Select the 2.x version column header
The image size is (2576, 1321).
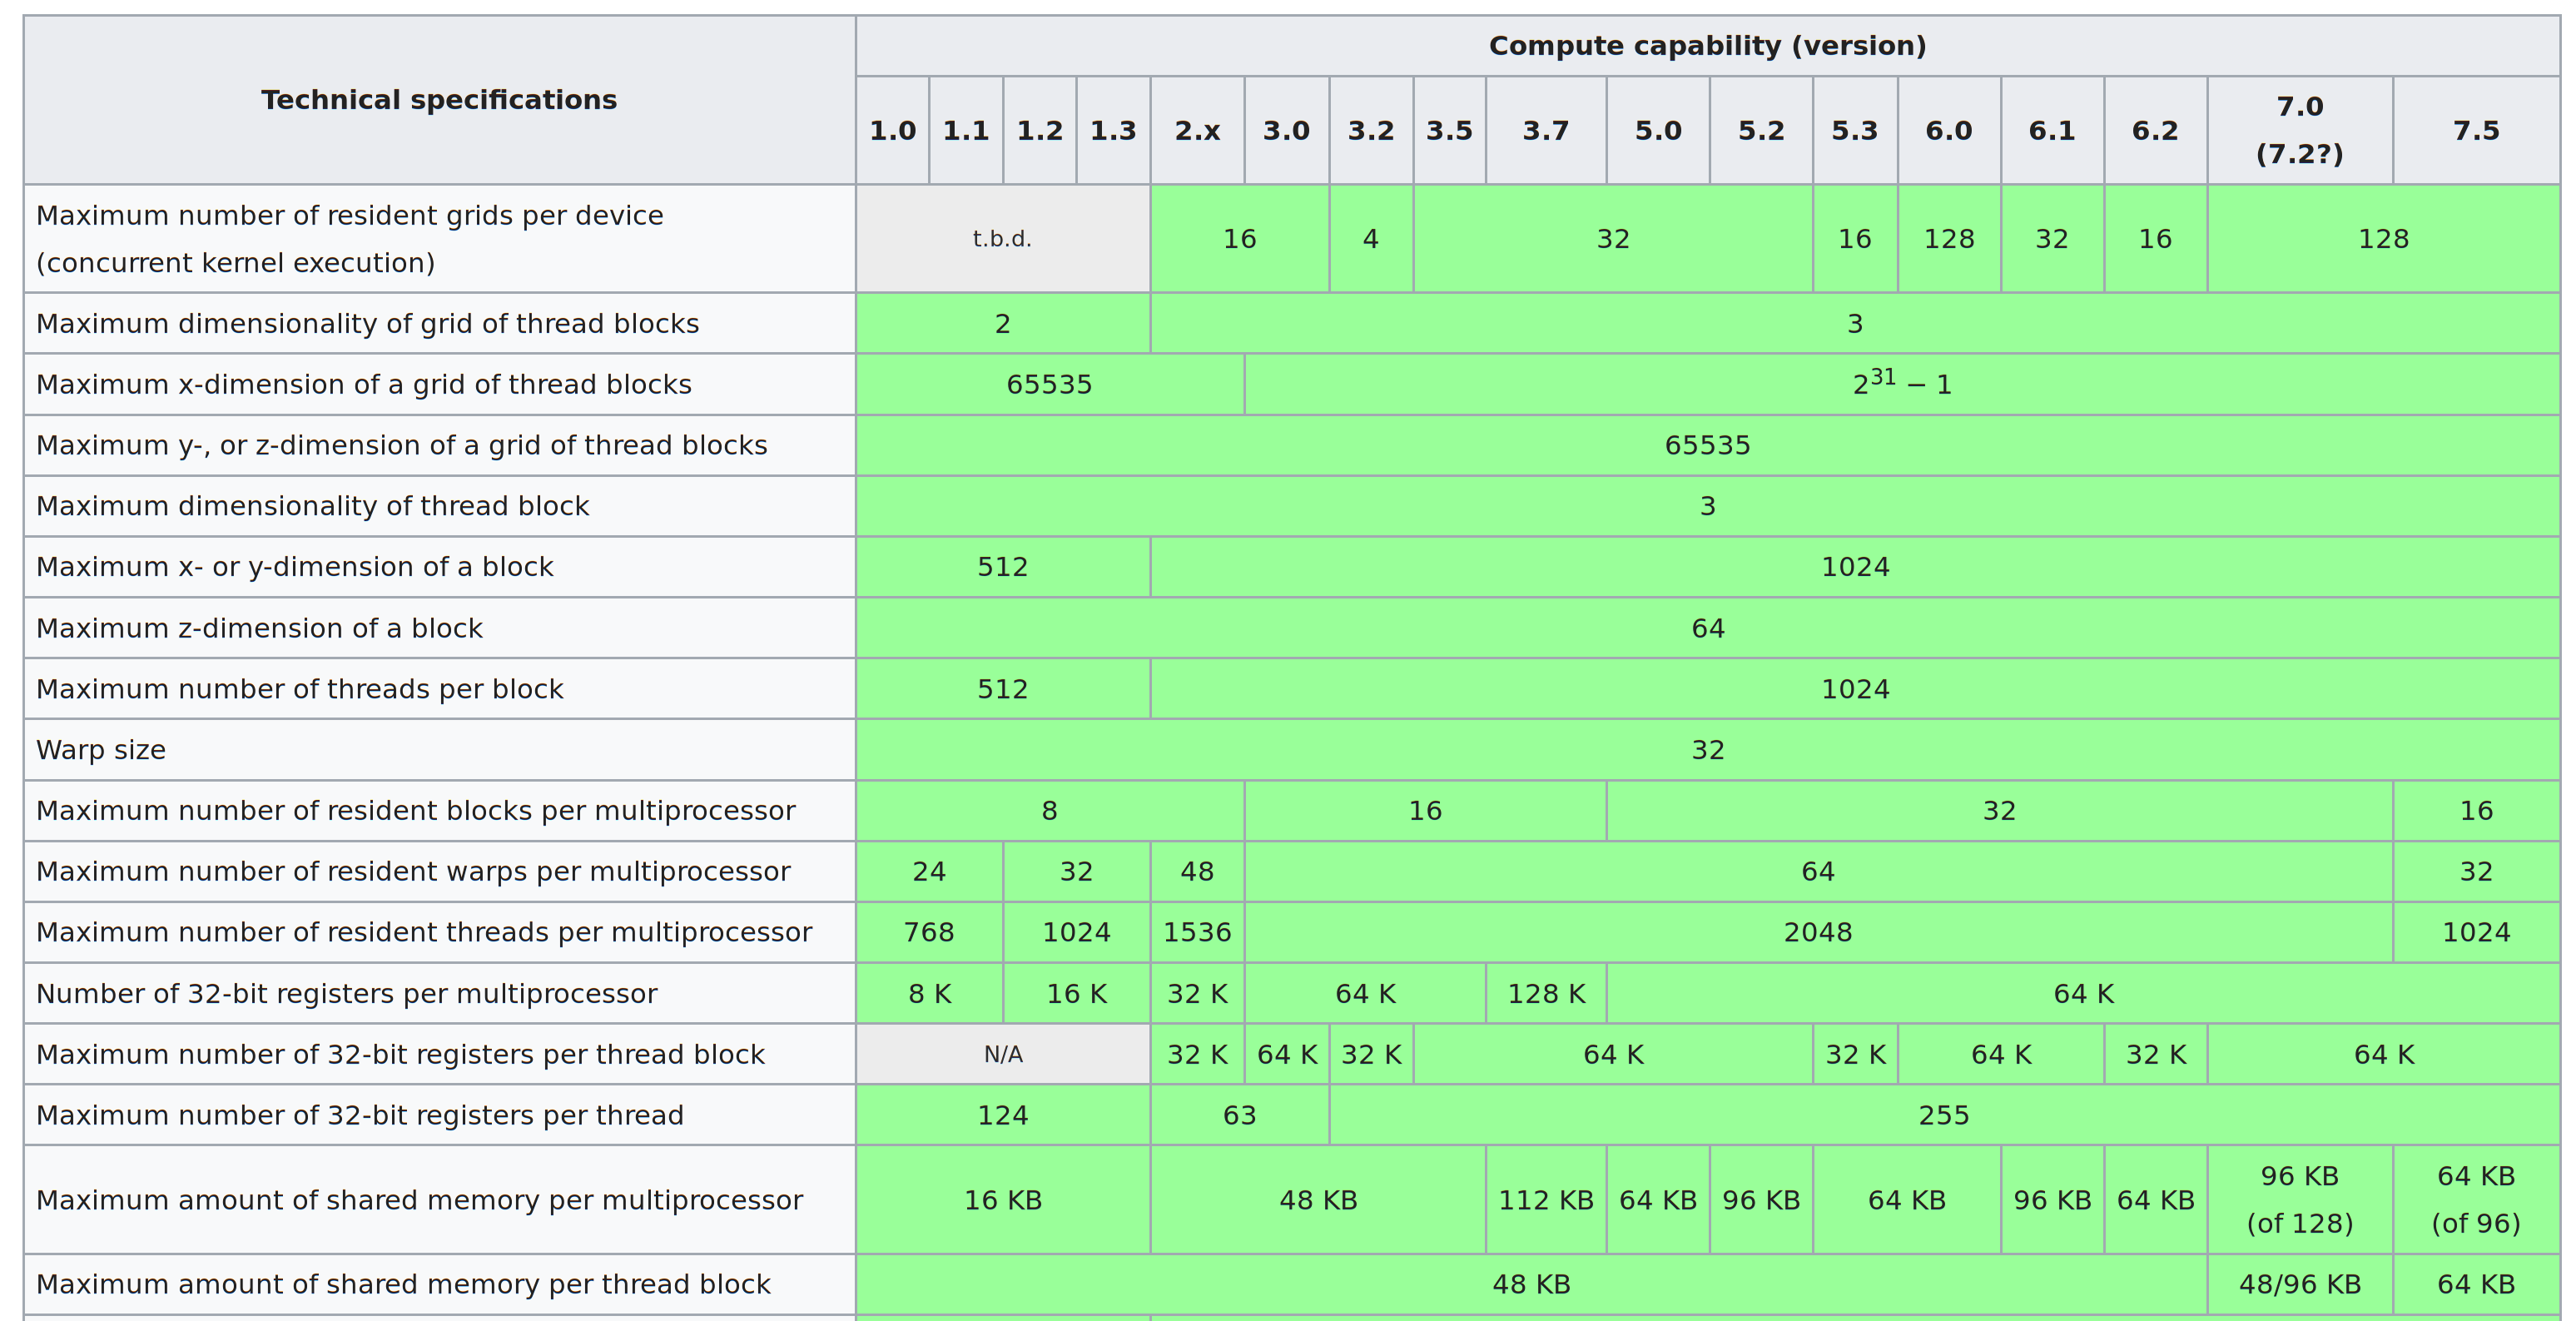(x=1197, y=131)
